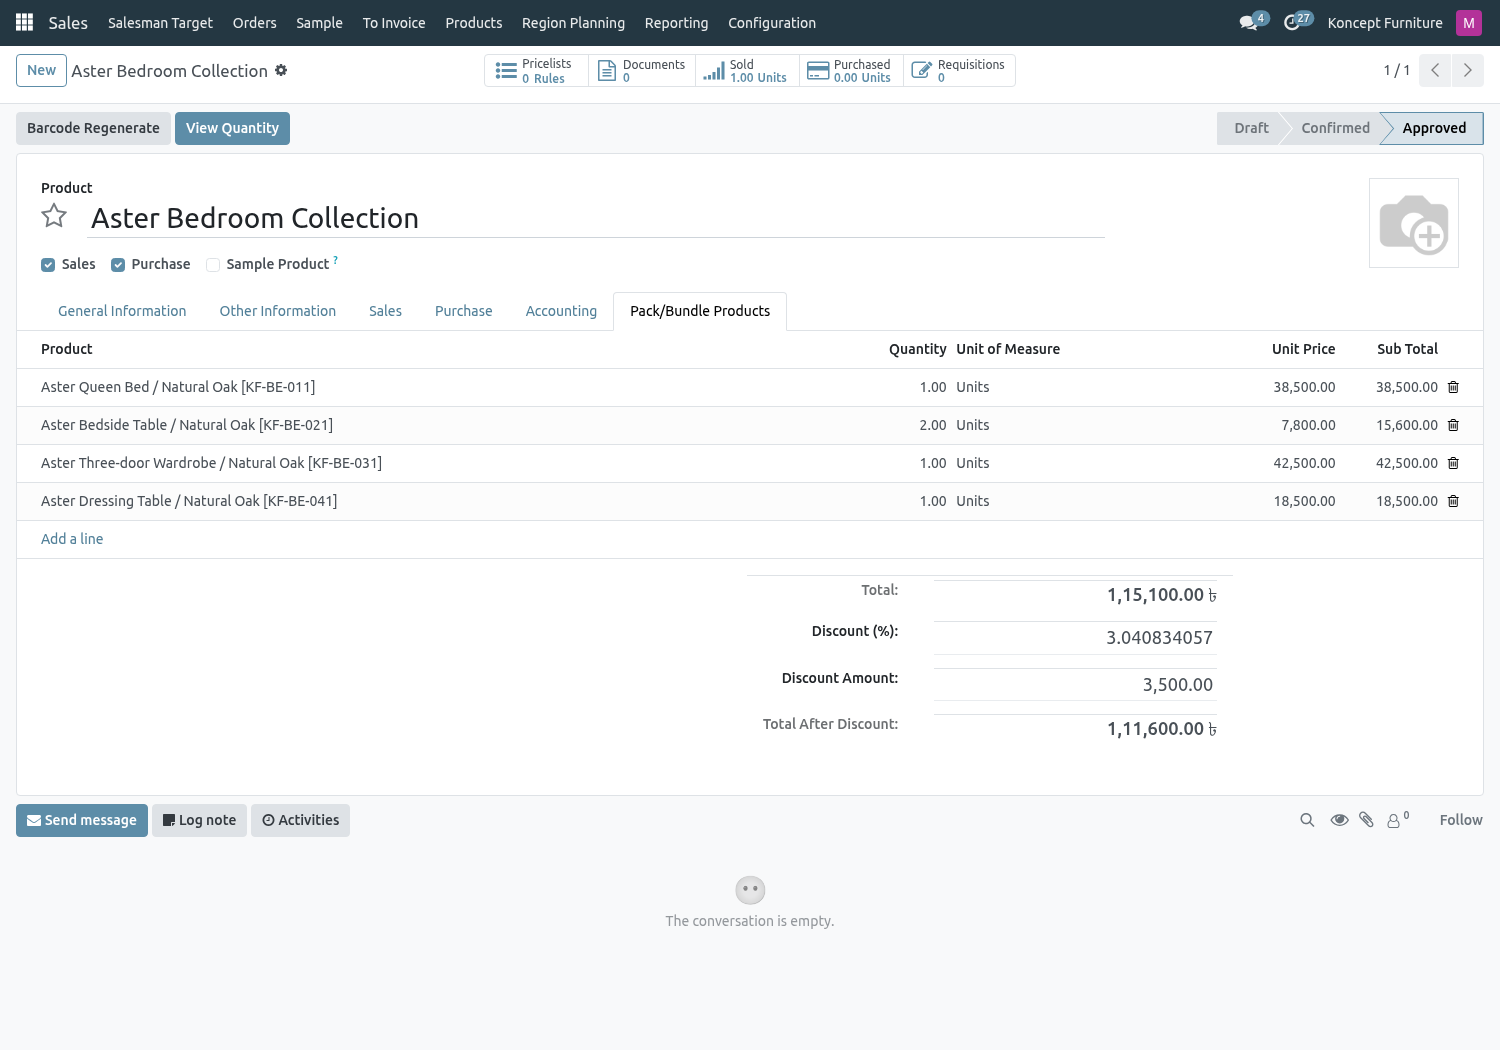Image resolution: width=1500 pixels, height=1050 pixels.
Task: Switch to the Accounting tab
Action: 561,311
